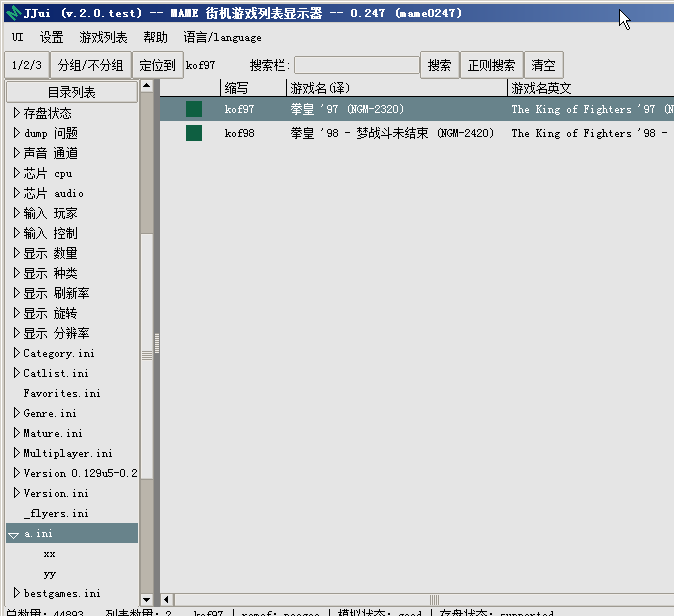674x616 pixels.
Task: Expand the Mature.ini tree node
Action: [x=17, y=433]
